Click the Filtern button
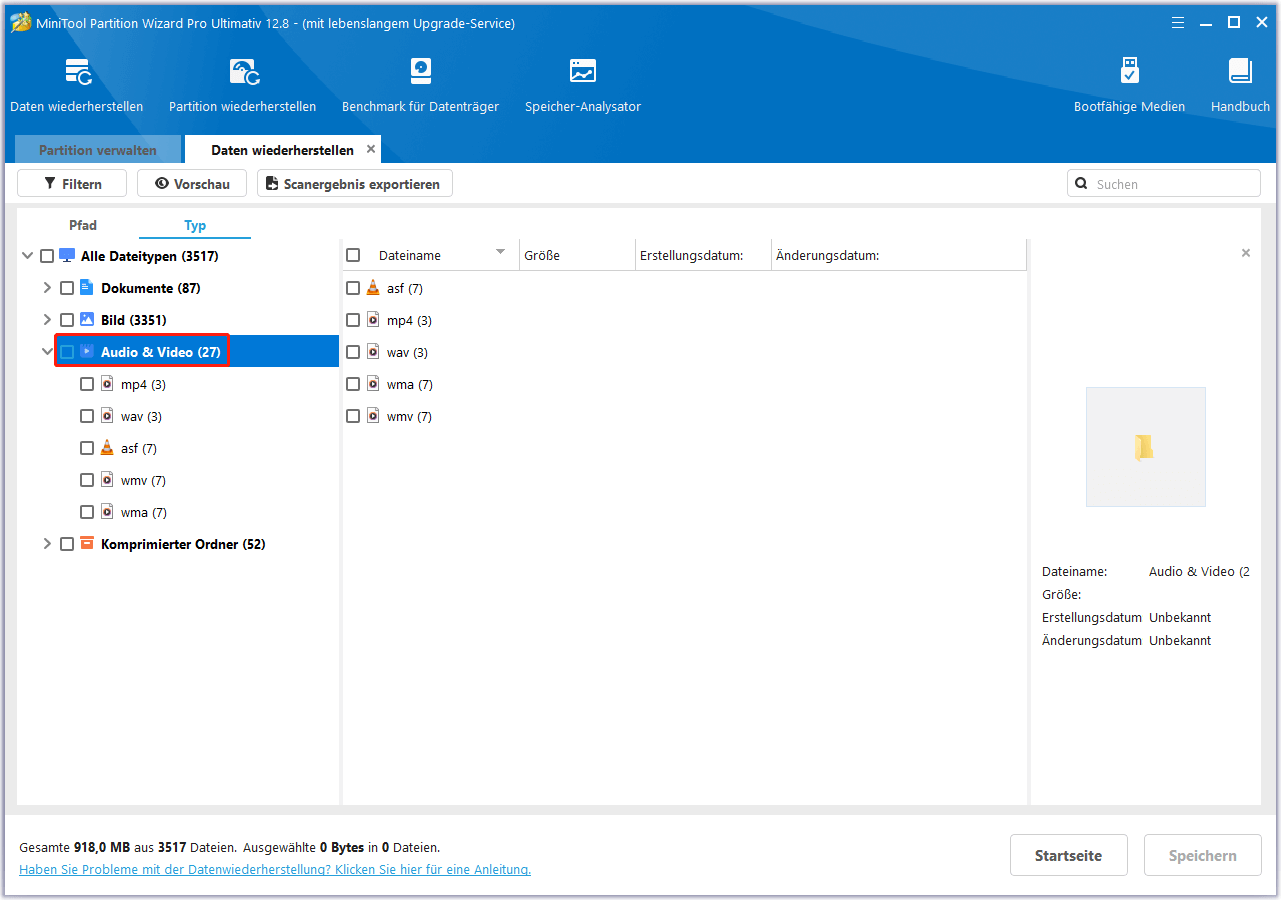1281x900 pixels. (72, 184)
